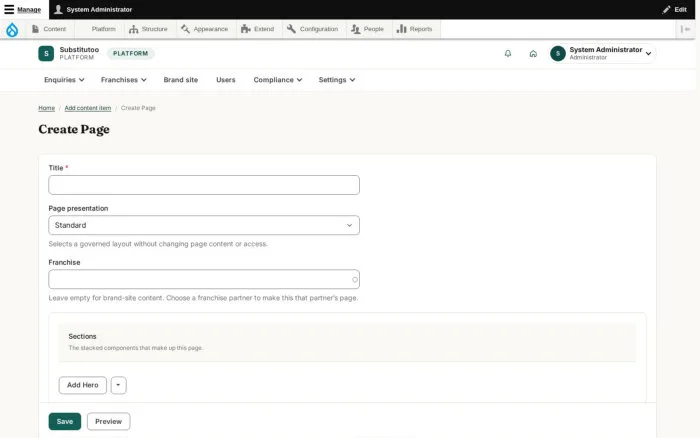This screenshot has width=700, height=438.
Task: Go to Users menu item
Action: 225,80
